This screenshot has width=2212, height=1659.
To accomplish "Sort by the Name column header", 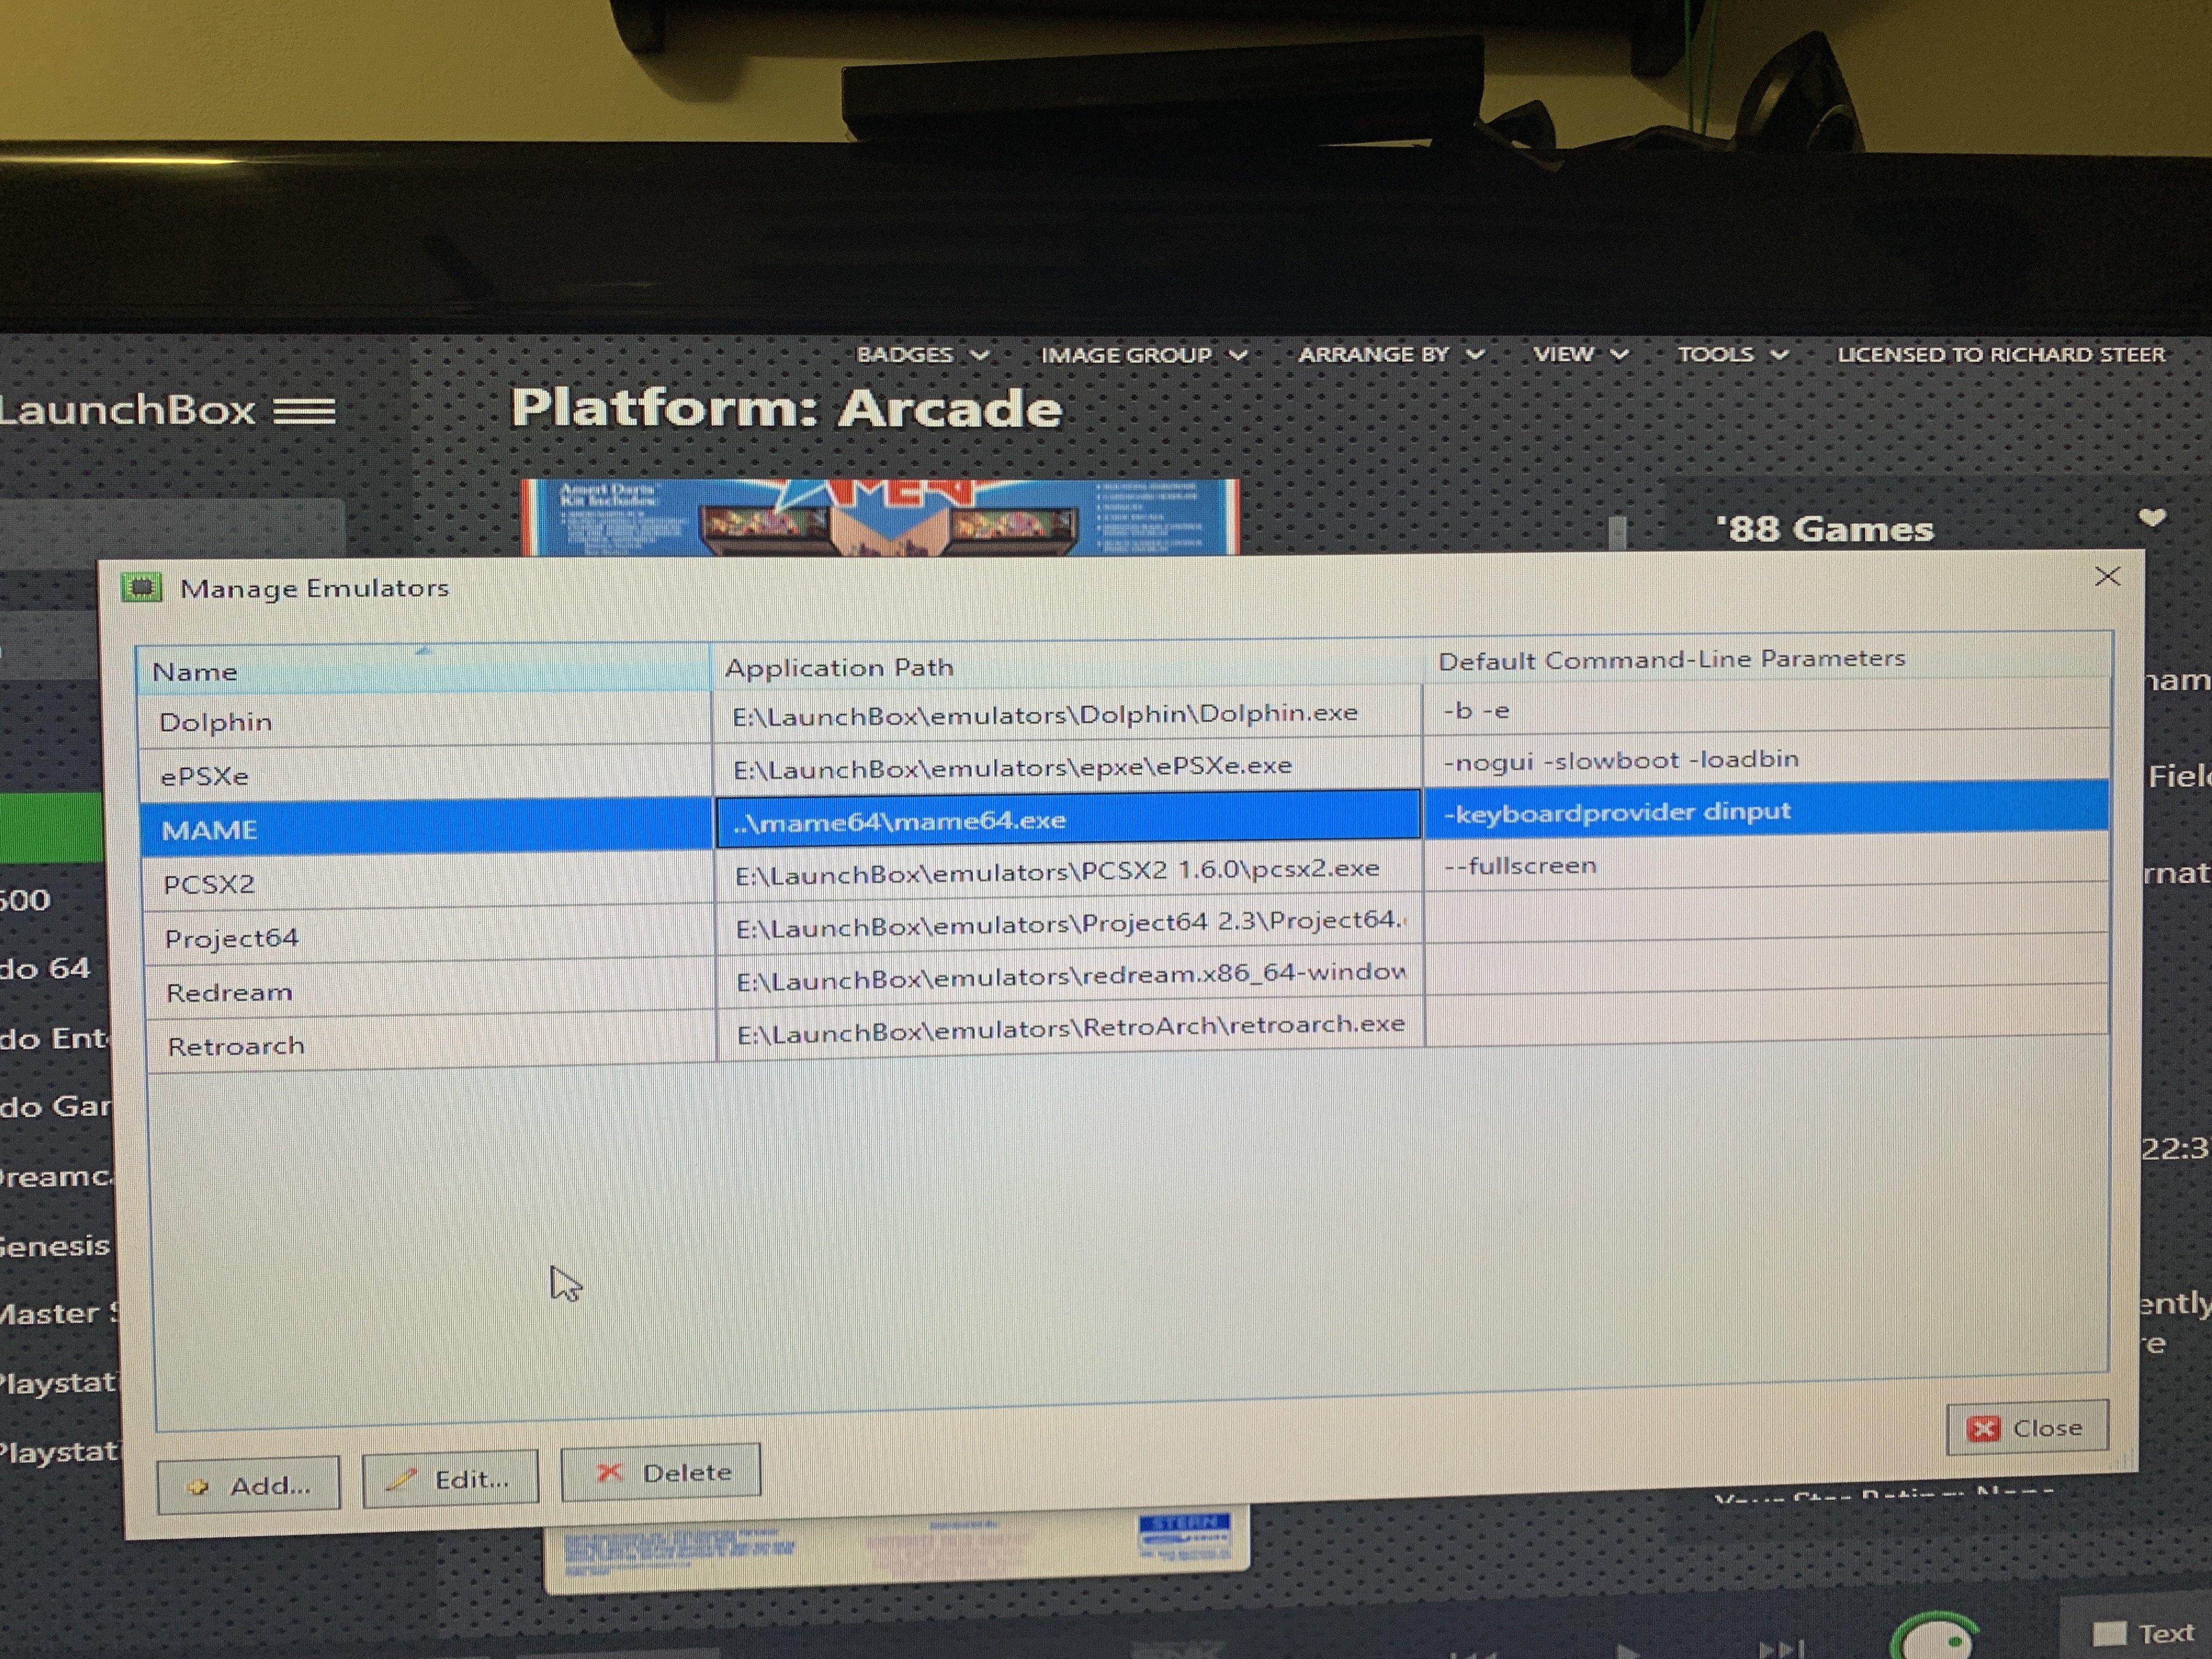I will point(423,670).
